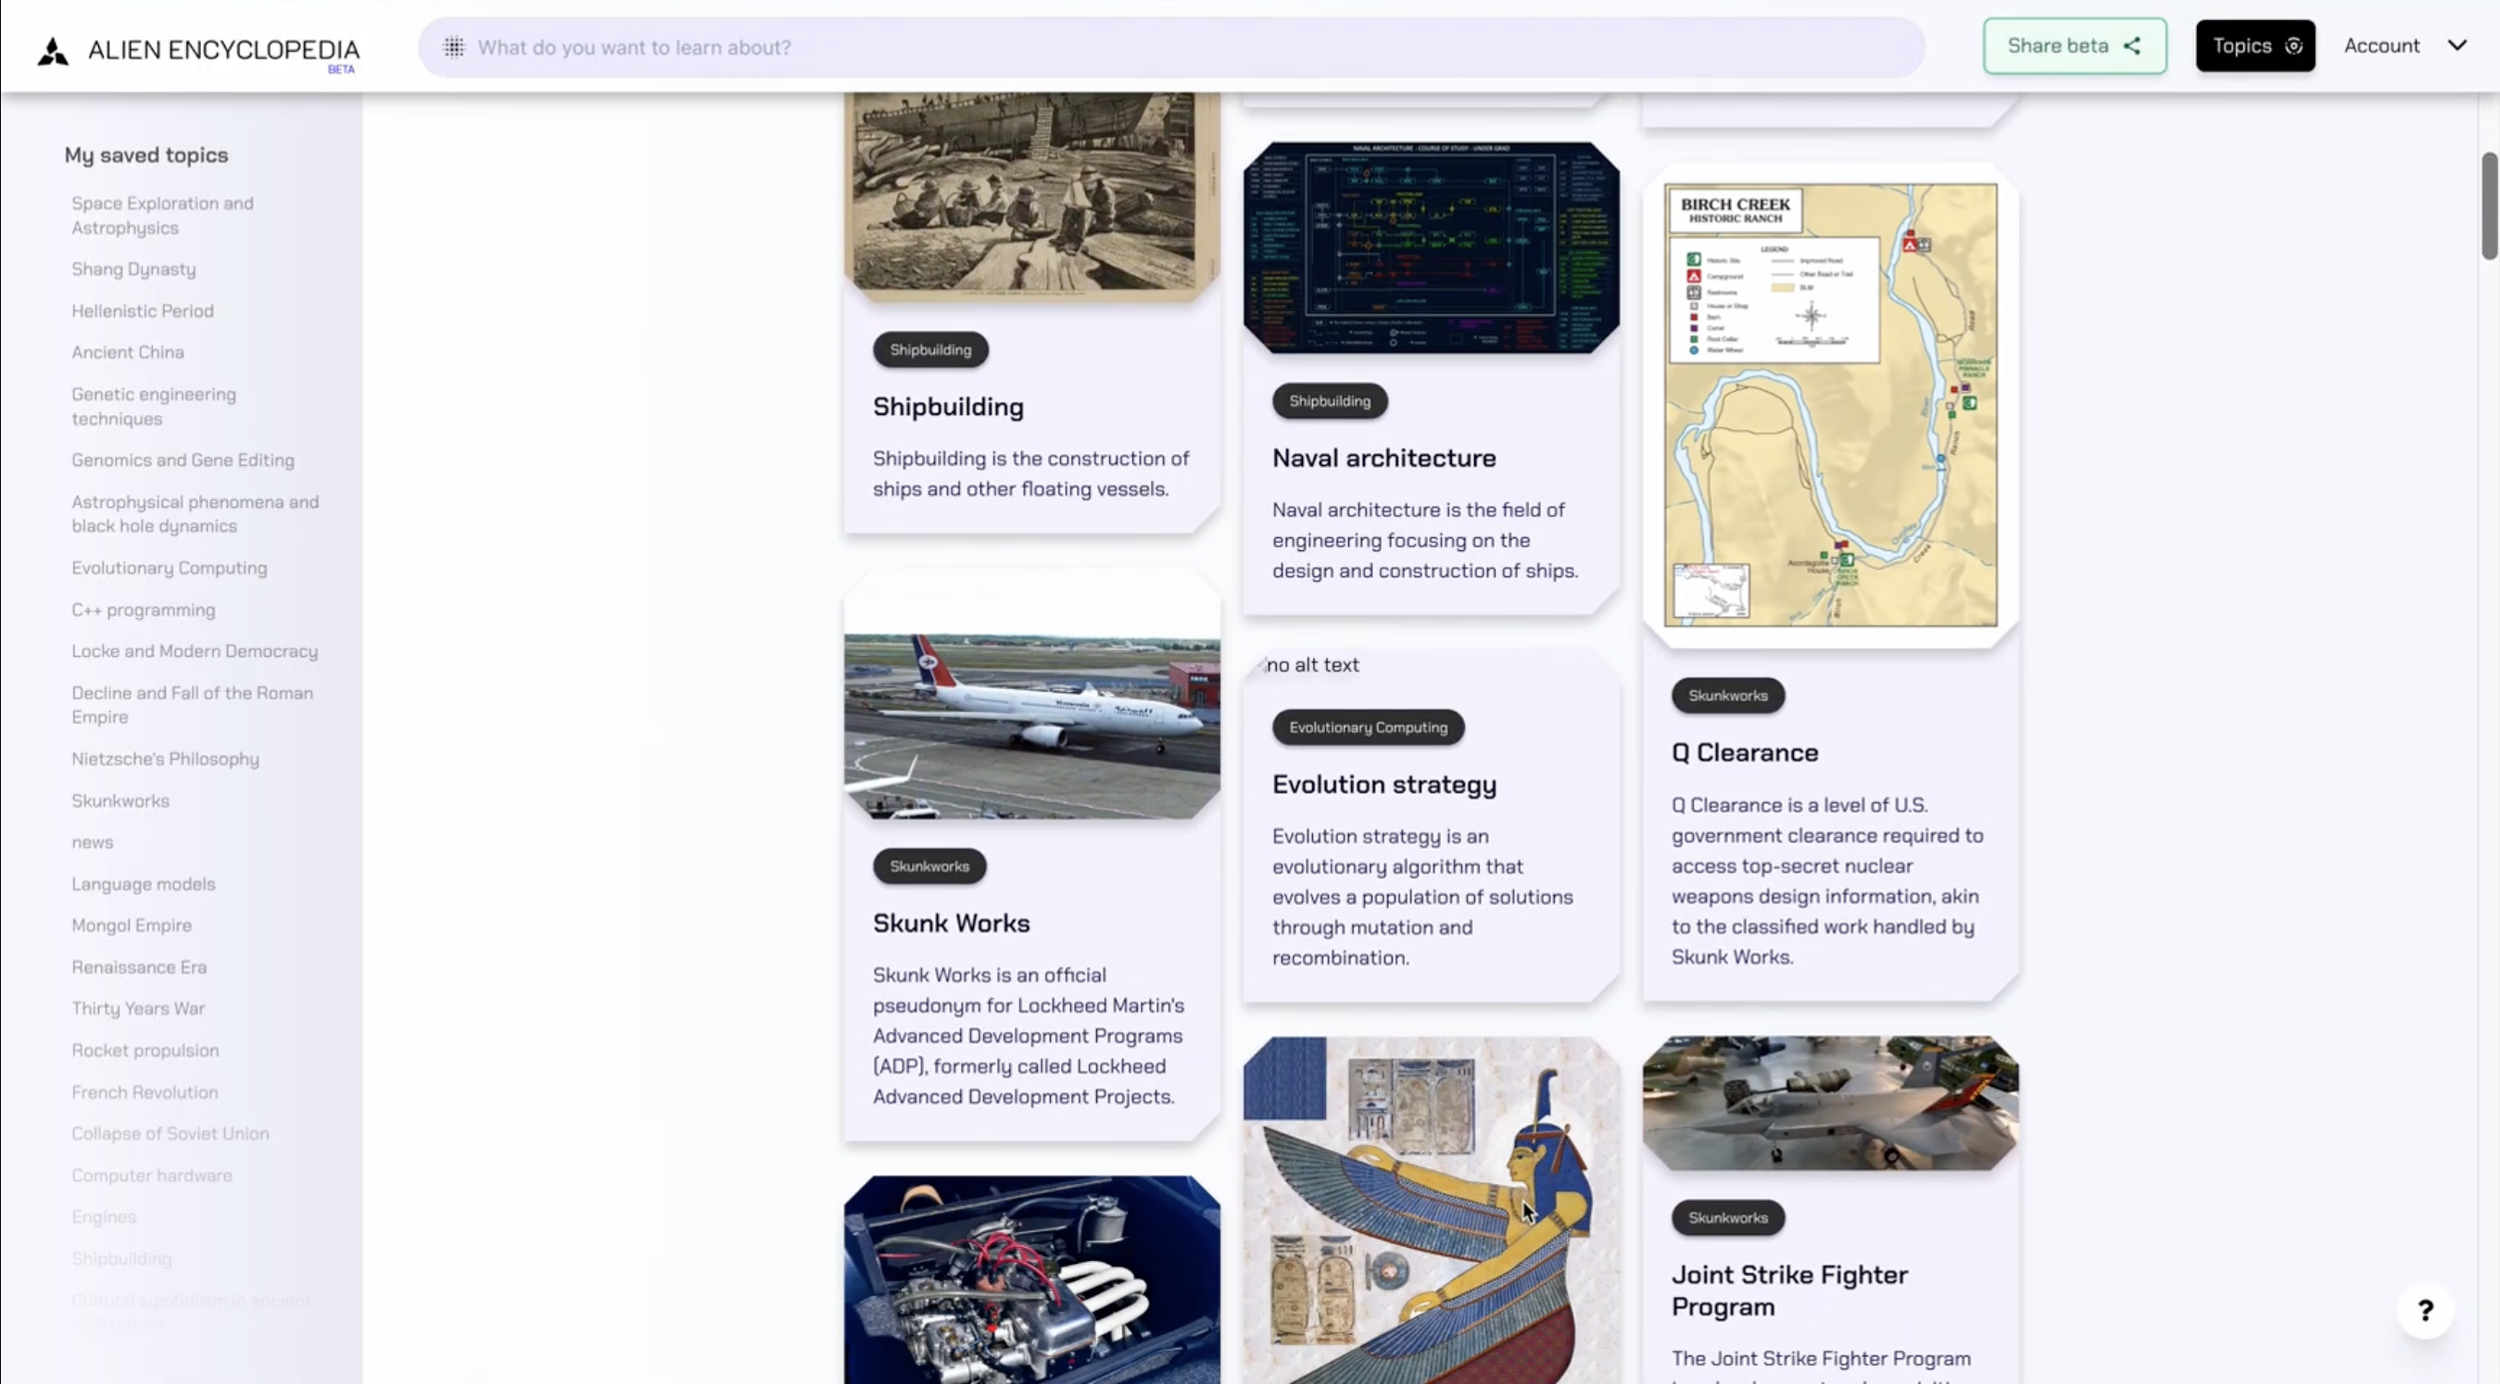Click the Alien Encyclopedia logo icon
This screenshot has width=2500, height=1384.
coord(53,50)
